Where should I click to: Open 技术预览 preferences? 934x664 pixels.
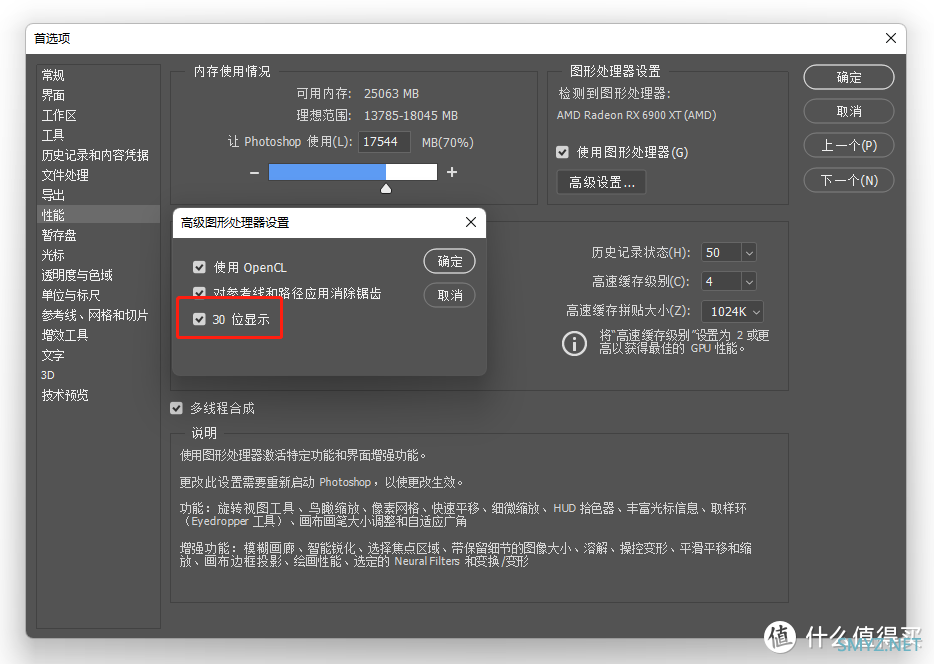(65, 395)
